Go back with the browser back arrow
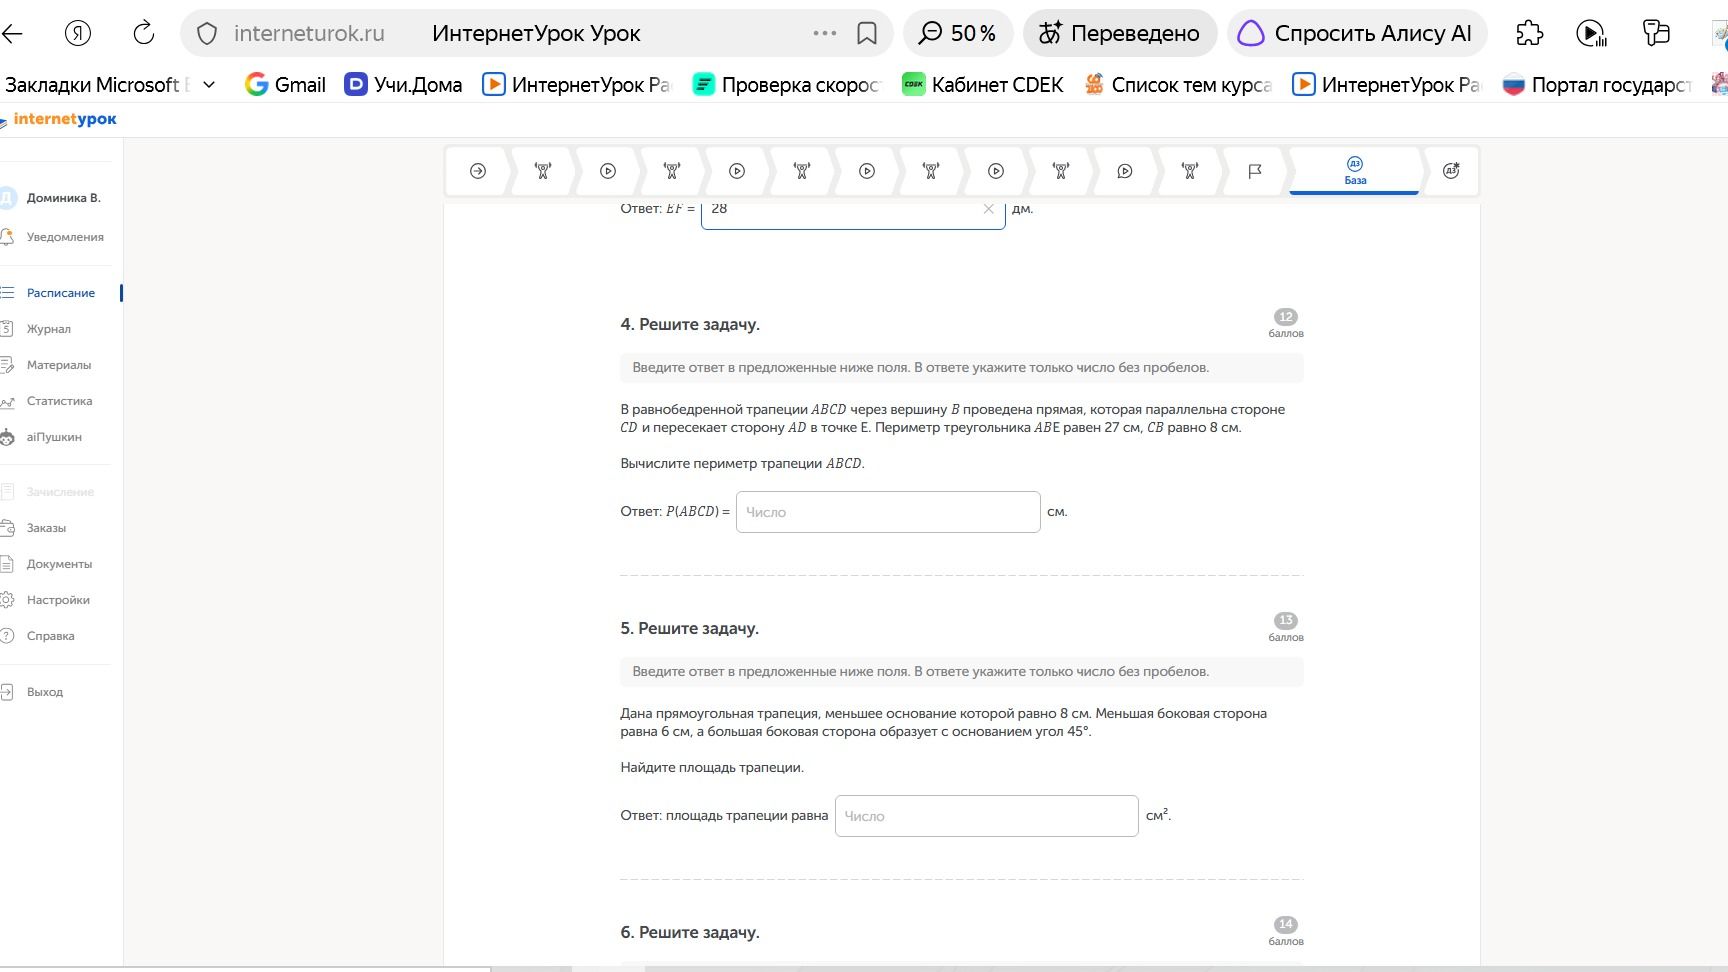The width and height of the screenshot is (1728, 972). coord(12,33)
